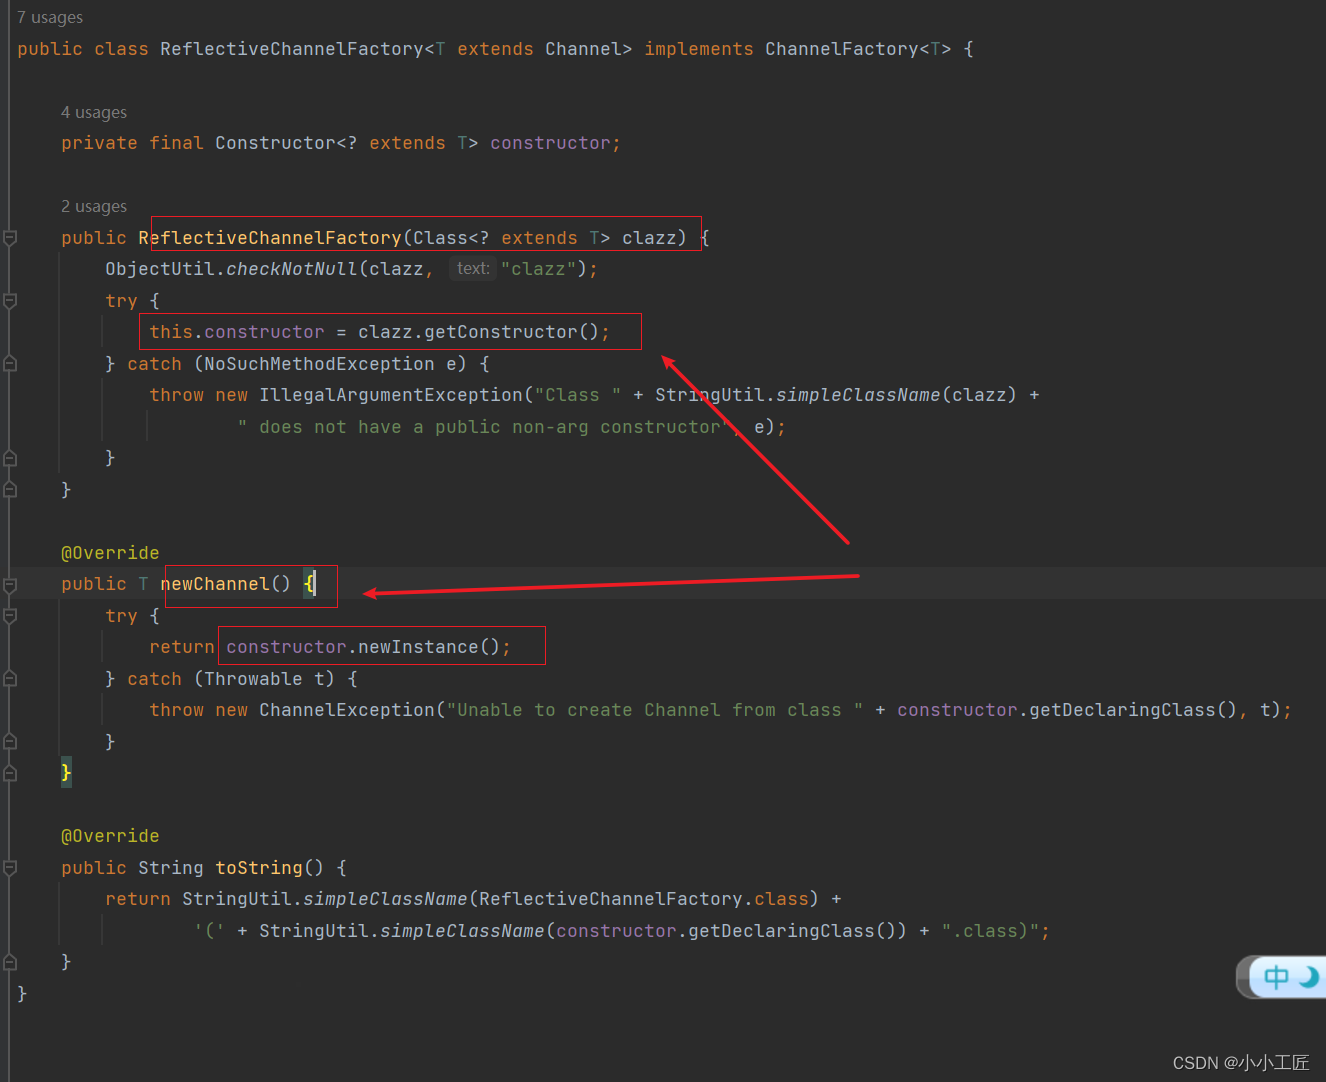
Task: Collapse the ReflectiveChannelFactory constructor fold marker
Action: (10, 238)
